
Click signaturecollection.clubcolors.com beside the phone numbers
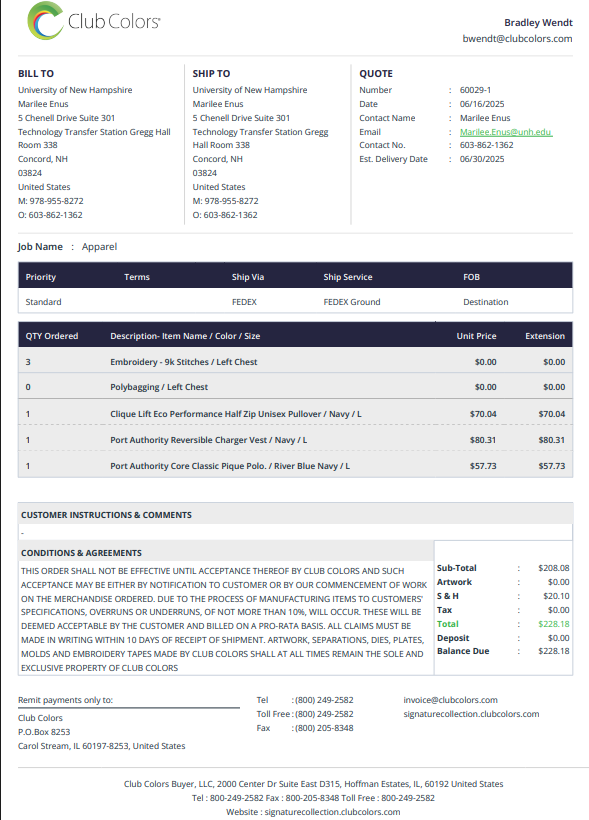[x=471, y=714]
